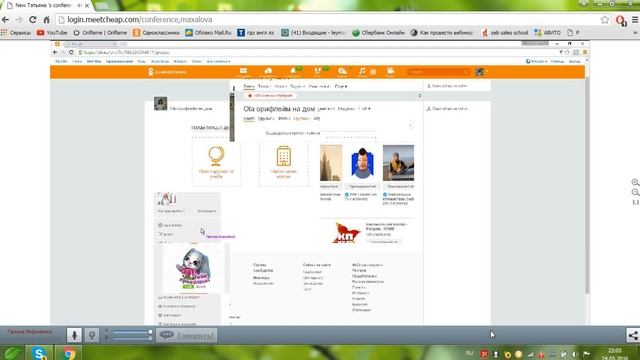Click the Odnoklassniki logo in orange header
Screen dimensions: 640x360
tap(167, 72)
